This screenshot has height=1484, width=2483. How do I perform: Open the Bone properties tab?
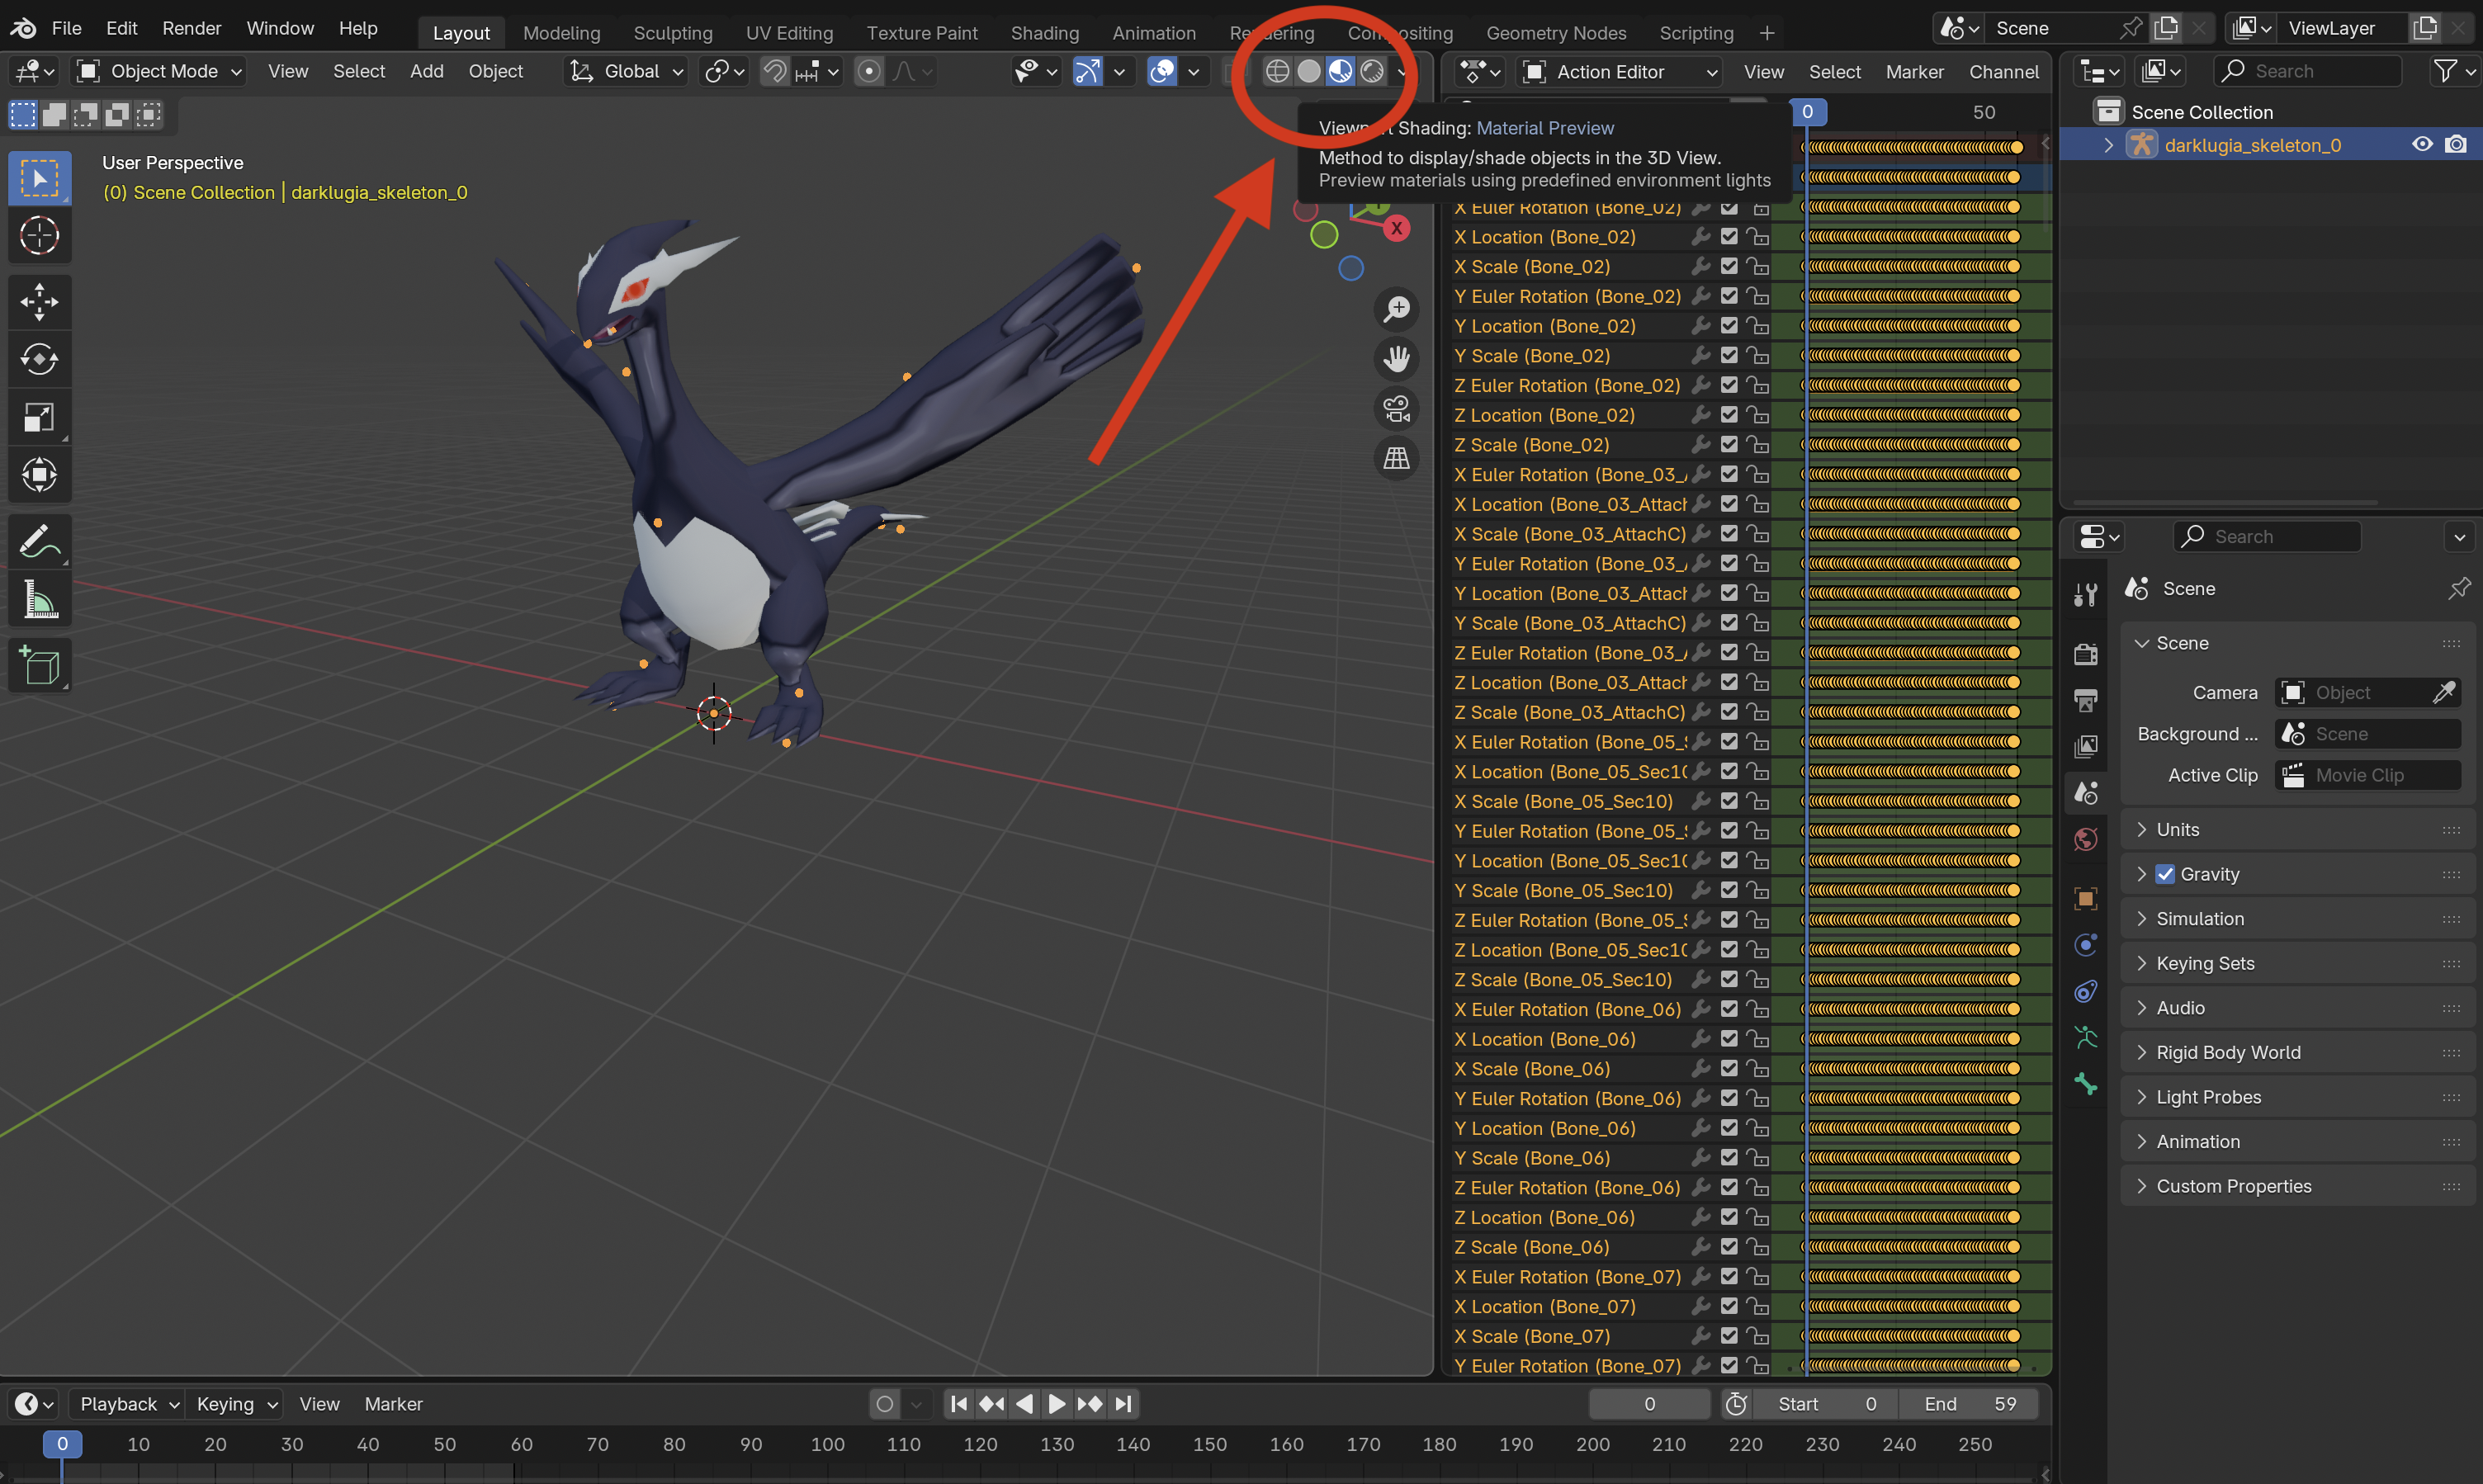(2086, 1083)
